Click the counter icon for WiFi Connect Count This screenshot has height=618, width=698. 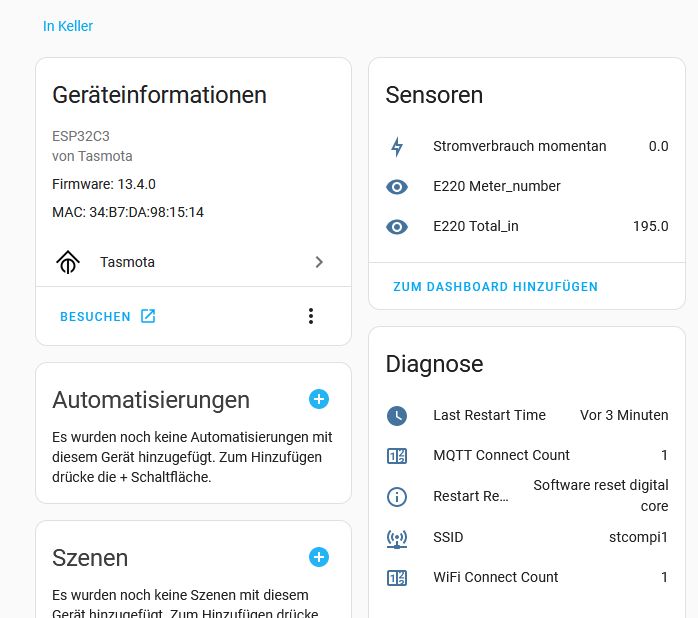click(x=397, y=578)
